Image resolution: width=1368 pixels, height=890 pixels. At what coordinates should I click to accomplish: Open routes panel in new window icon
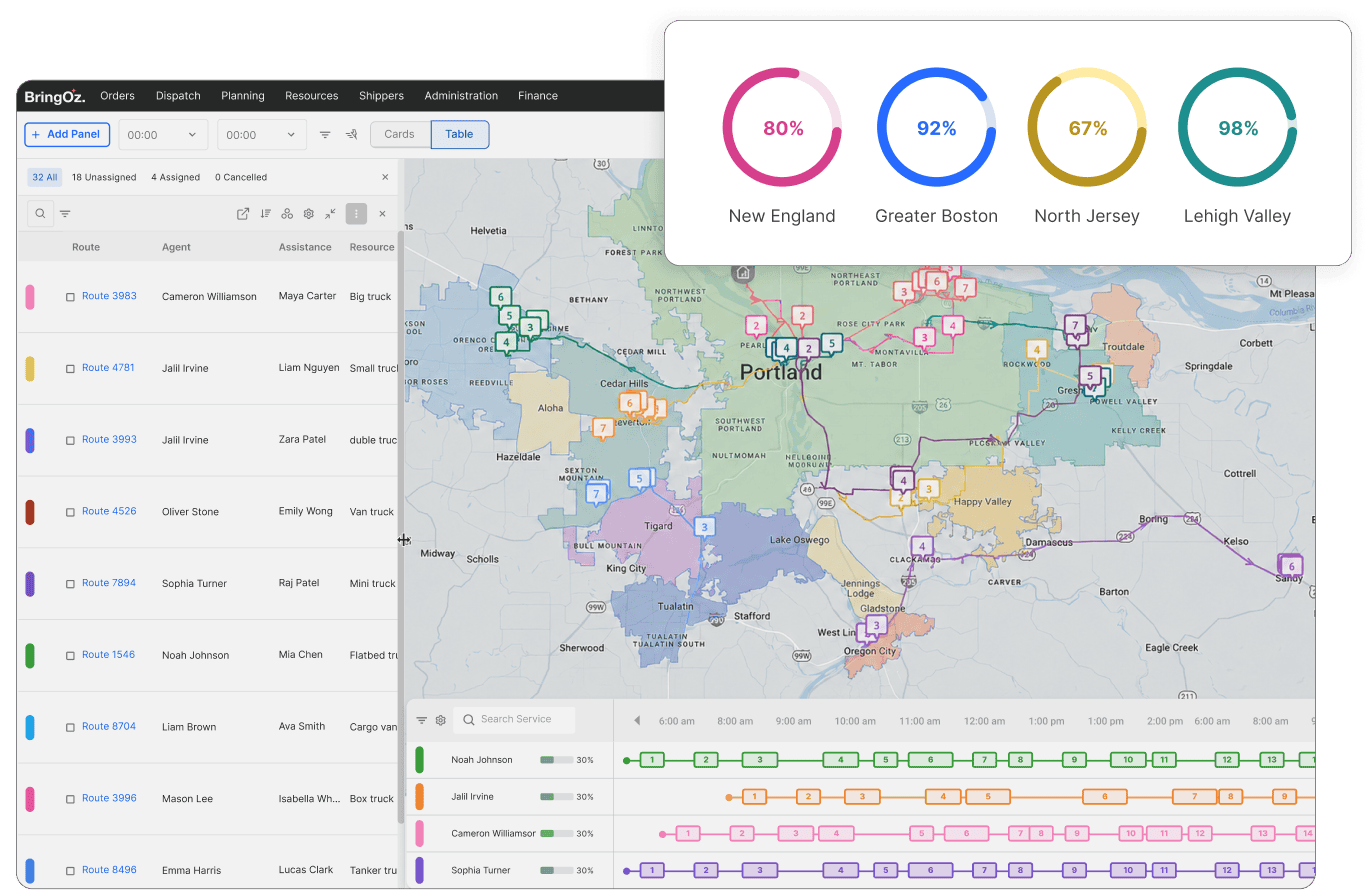(x=243, y=213)
